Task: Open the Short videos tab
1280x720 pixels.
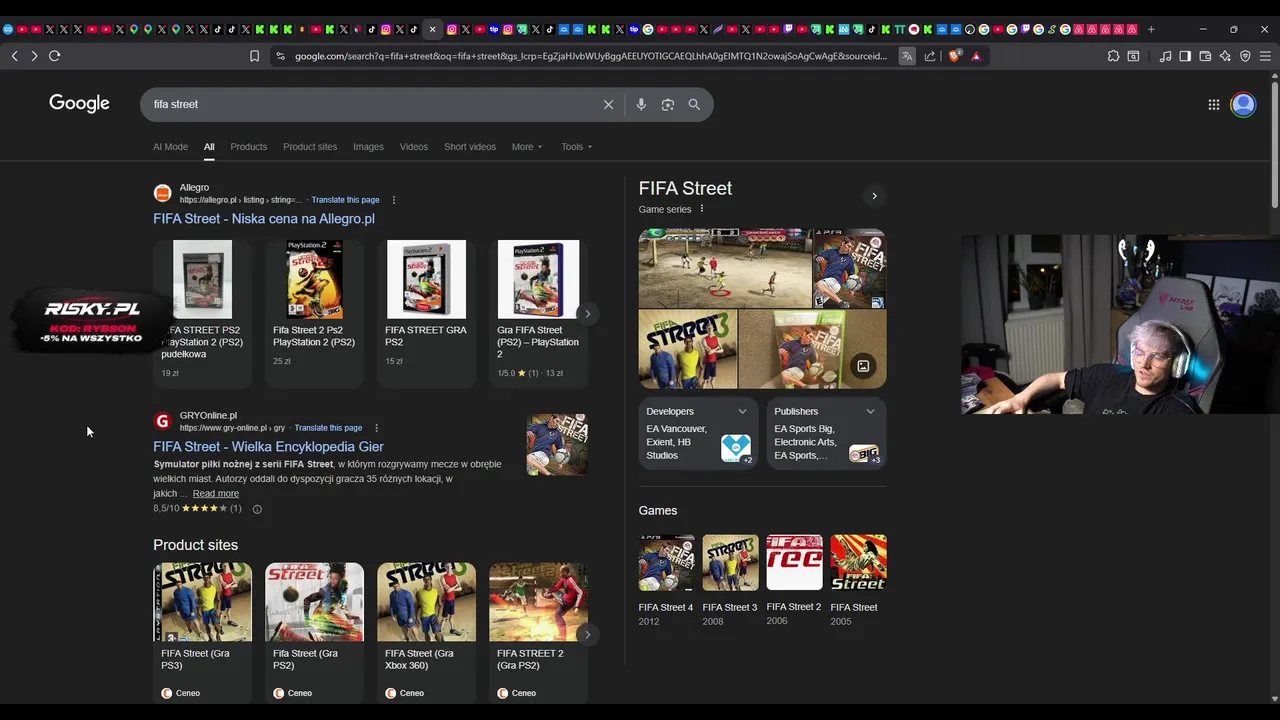Action: coord(470,147)
